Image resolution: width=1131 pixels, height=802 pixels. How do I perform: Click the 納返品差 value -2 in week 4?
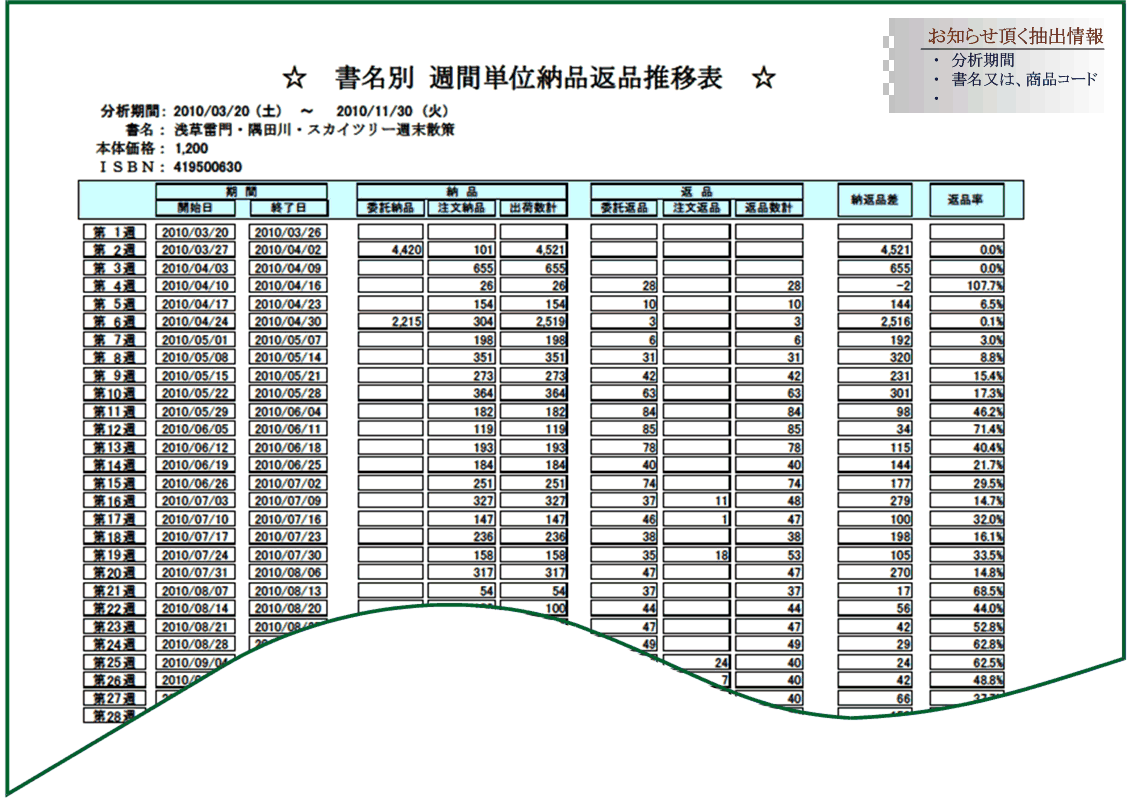click(x=874, y=286)
